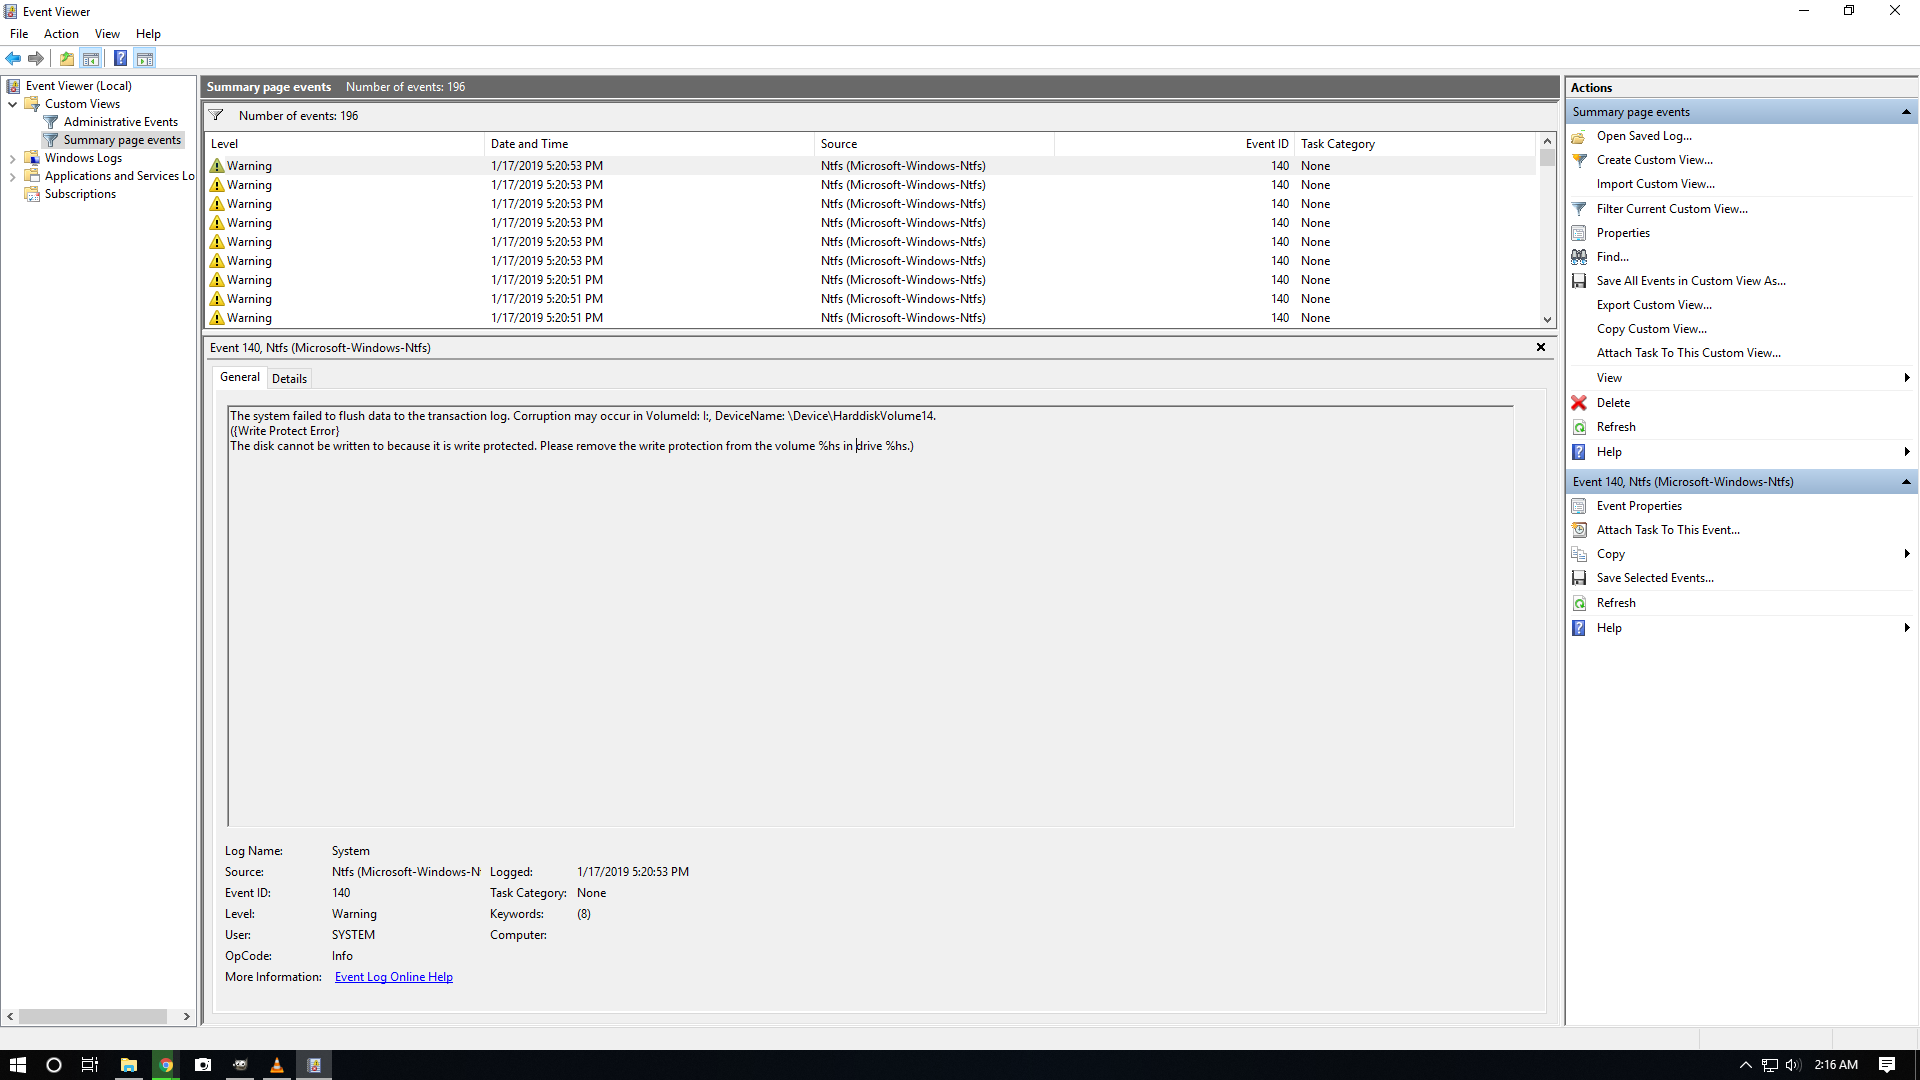Switch to the Details tab
The height and width of the screenshot is (1080, 1920).
289,378
